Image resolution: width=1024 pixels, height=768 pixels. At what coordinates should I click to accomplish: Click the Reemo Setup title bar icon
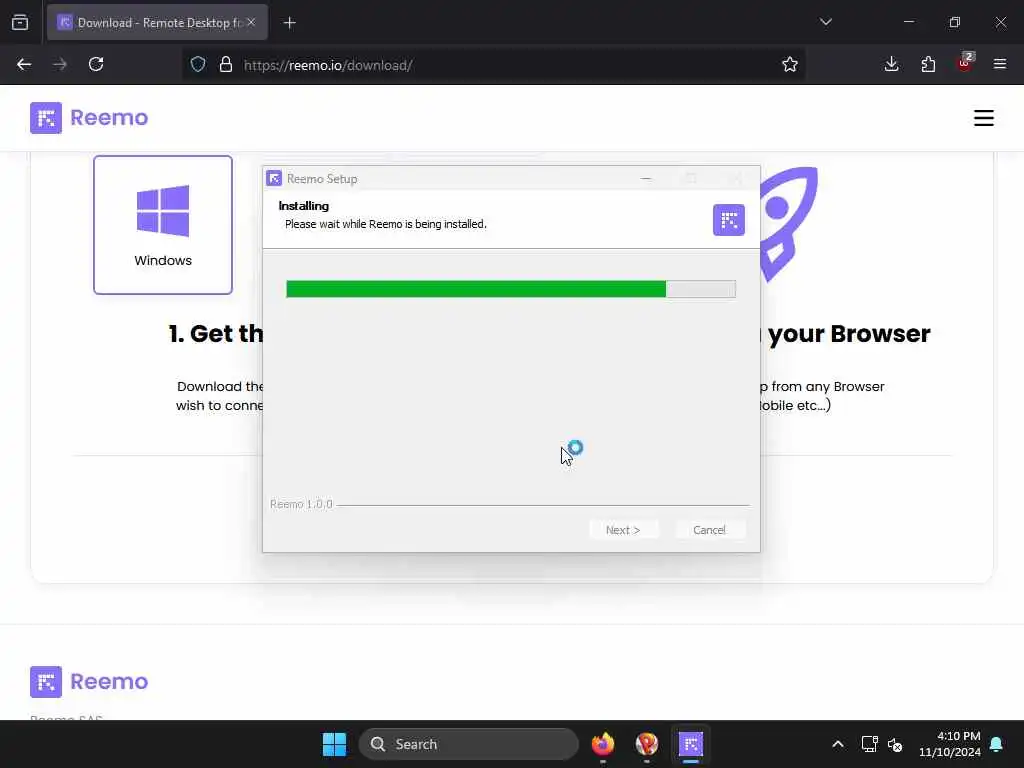point(274,178)
